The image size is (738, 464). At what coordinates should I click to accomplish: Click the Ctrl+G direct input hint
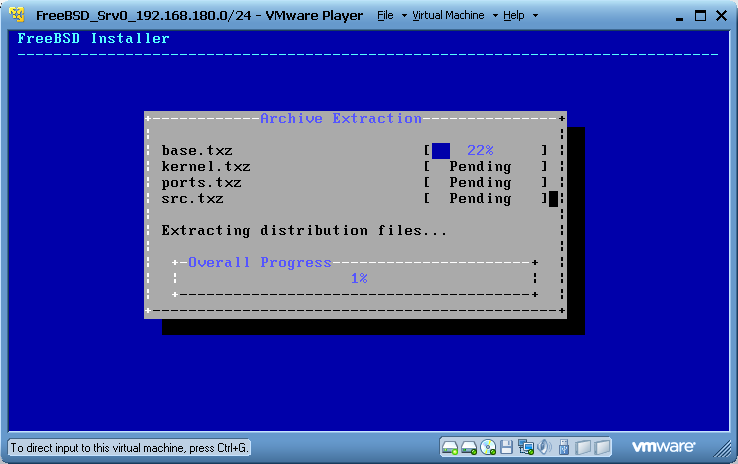pyautogui.click(x=129, y=448)
